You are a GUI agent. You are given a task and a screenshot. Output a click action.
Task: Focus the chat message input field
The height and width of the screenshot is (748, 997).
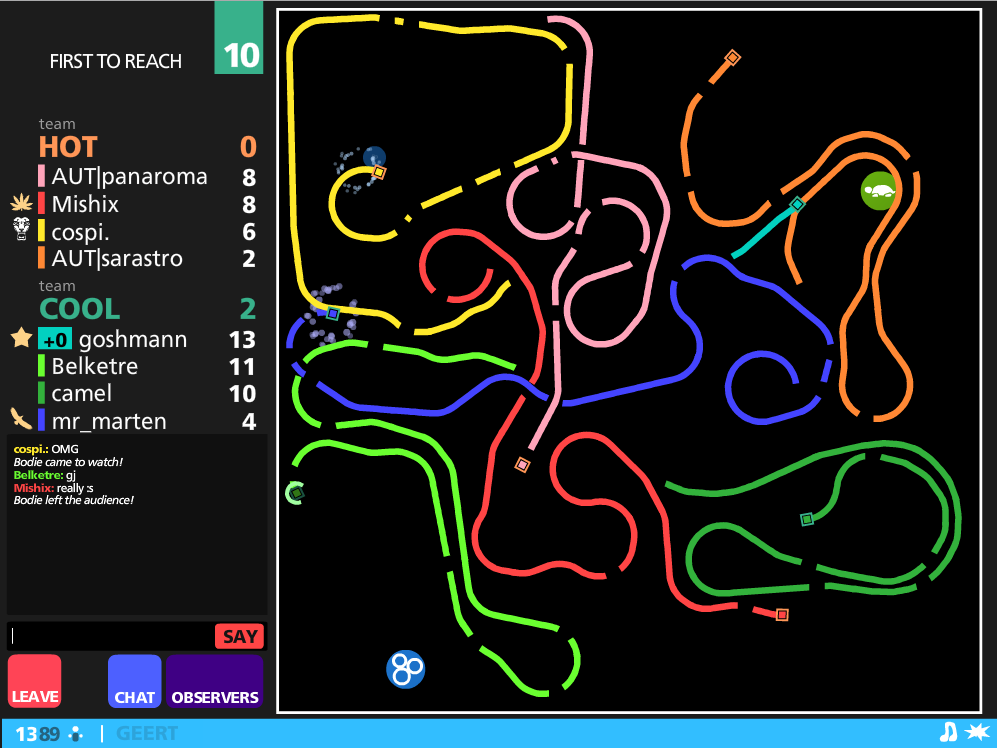(x=111, y=636)
